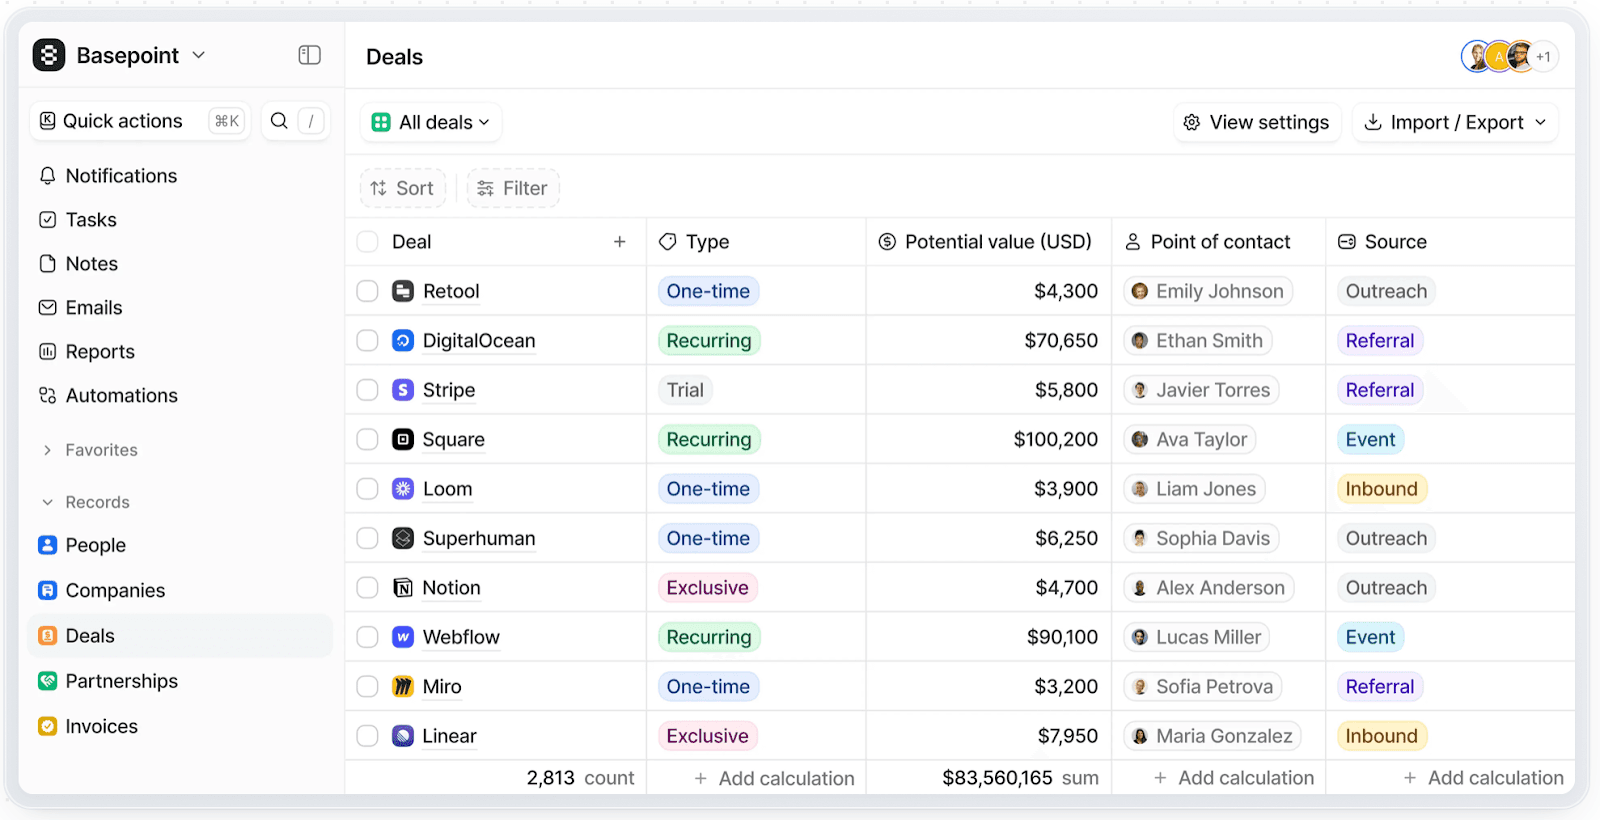Open the All deals view dropdown
This screenshot has width=1600, height=820.
[431, 122]
